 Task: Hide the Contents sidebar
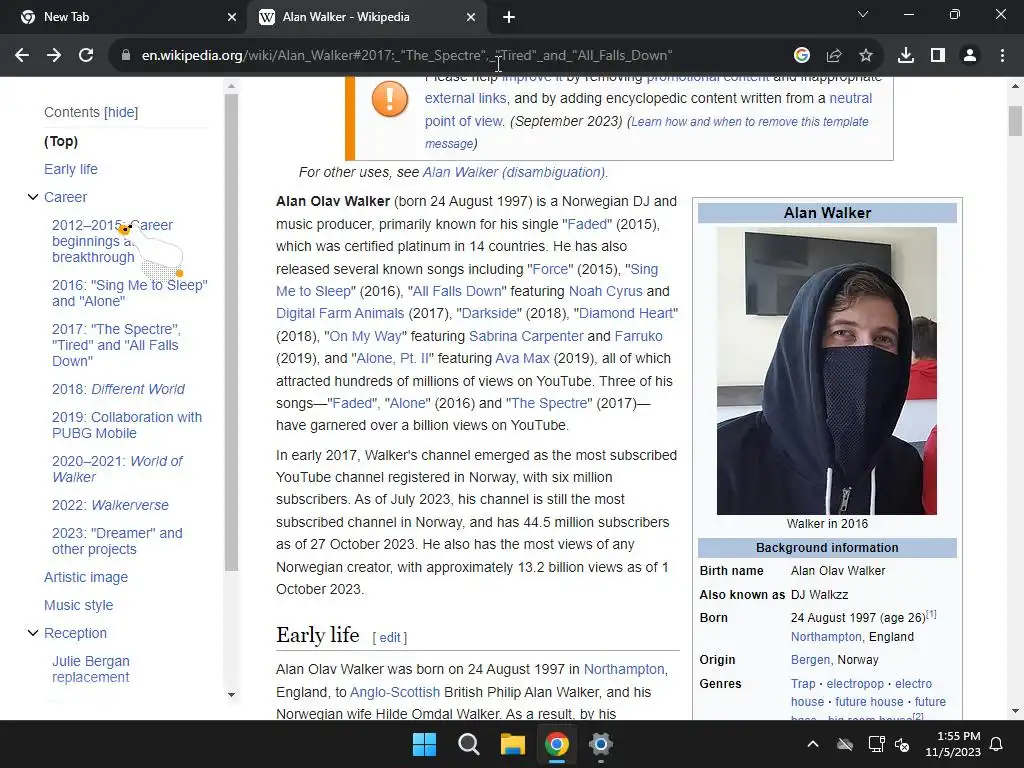click(121, 112)
